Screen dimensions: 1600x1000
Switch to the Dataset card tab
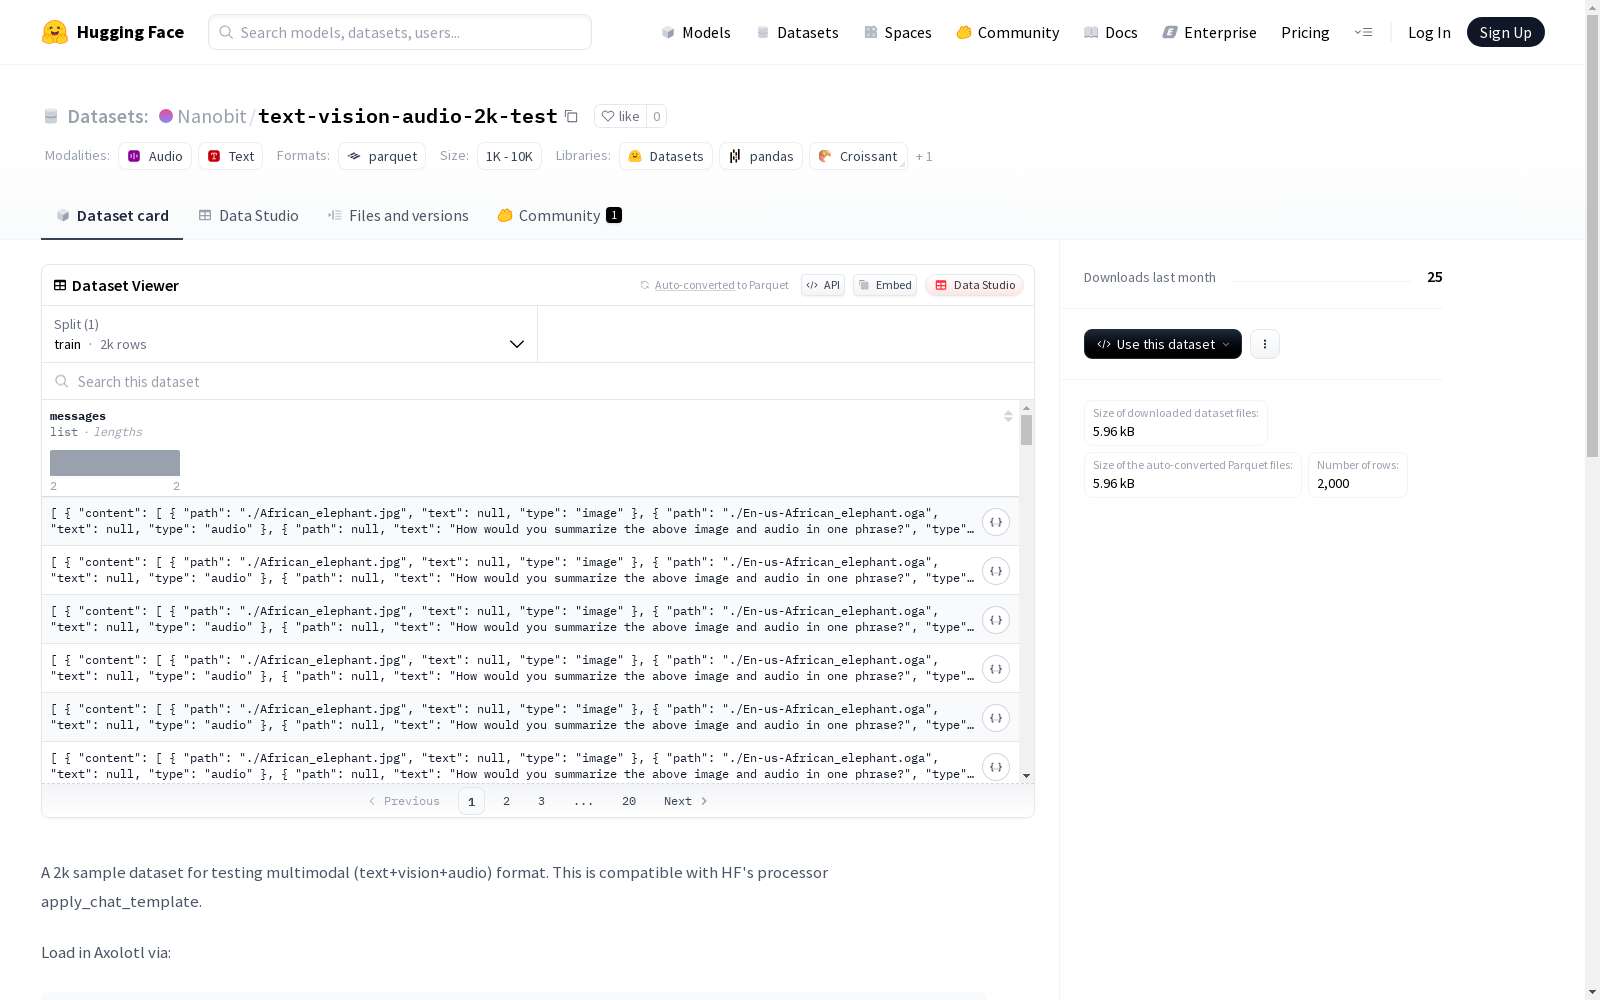click(x=112, y=216)
